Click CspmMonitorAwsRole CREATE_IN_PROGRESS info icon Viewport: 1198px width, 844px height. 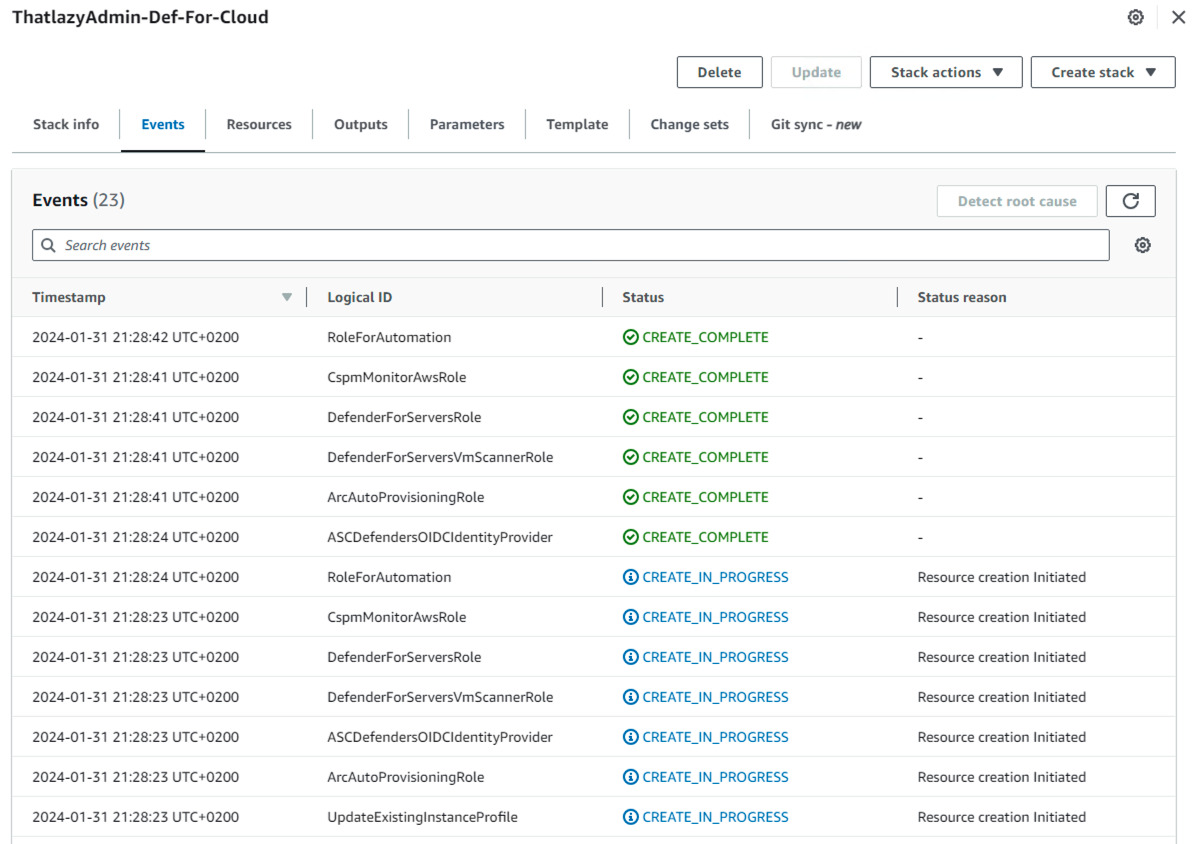(630, 617)
